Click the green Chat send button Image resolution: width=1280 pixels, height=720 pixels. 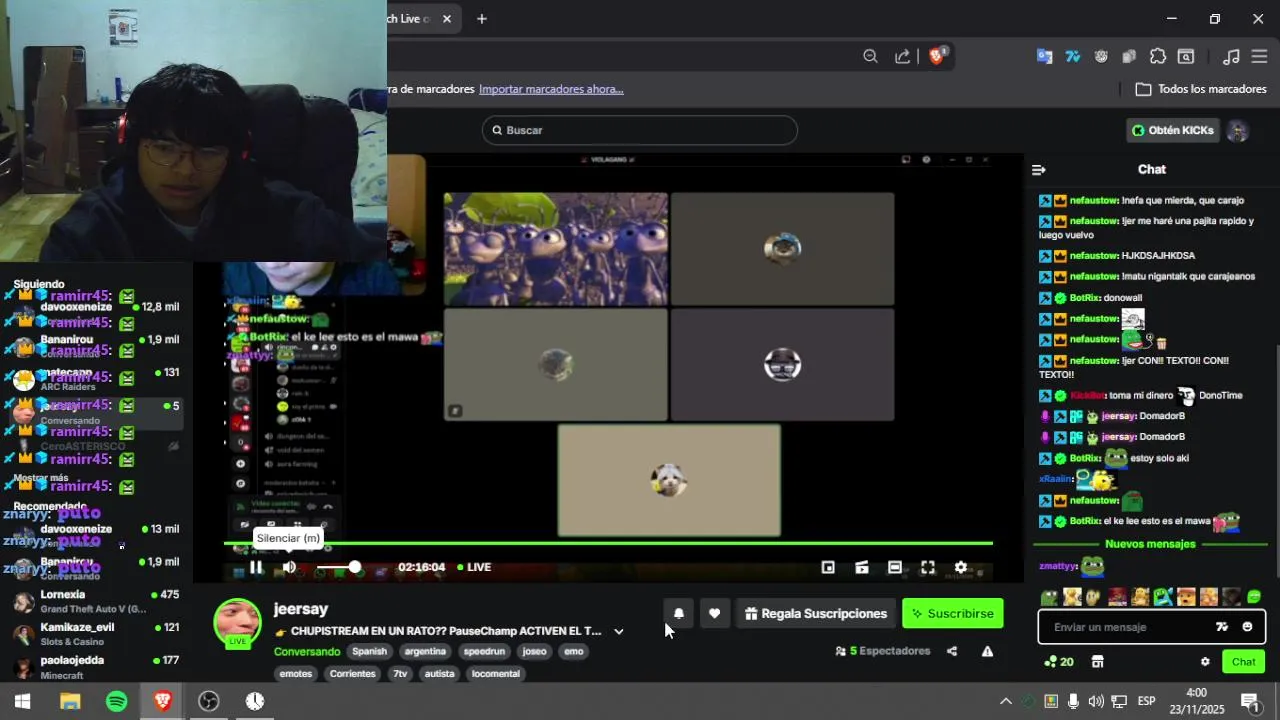tap(1243, 662)
